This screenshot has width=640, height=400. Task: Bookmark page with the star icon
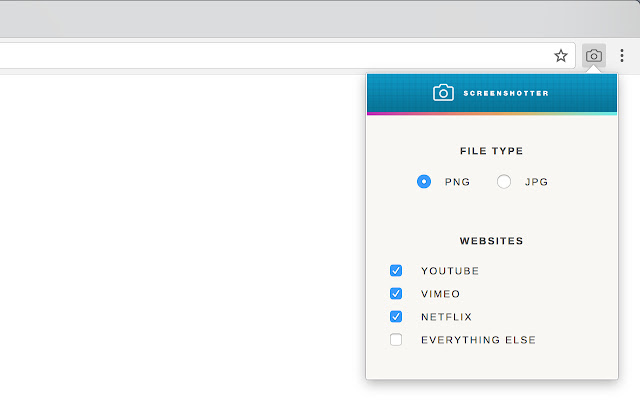[561, 56]
